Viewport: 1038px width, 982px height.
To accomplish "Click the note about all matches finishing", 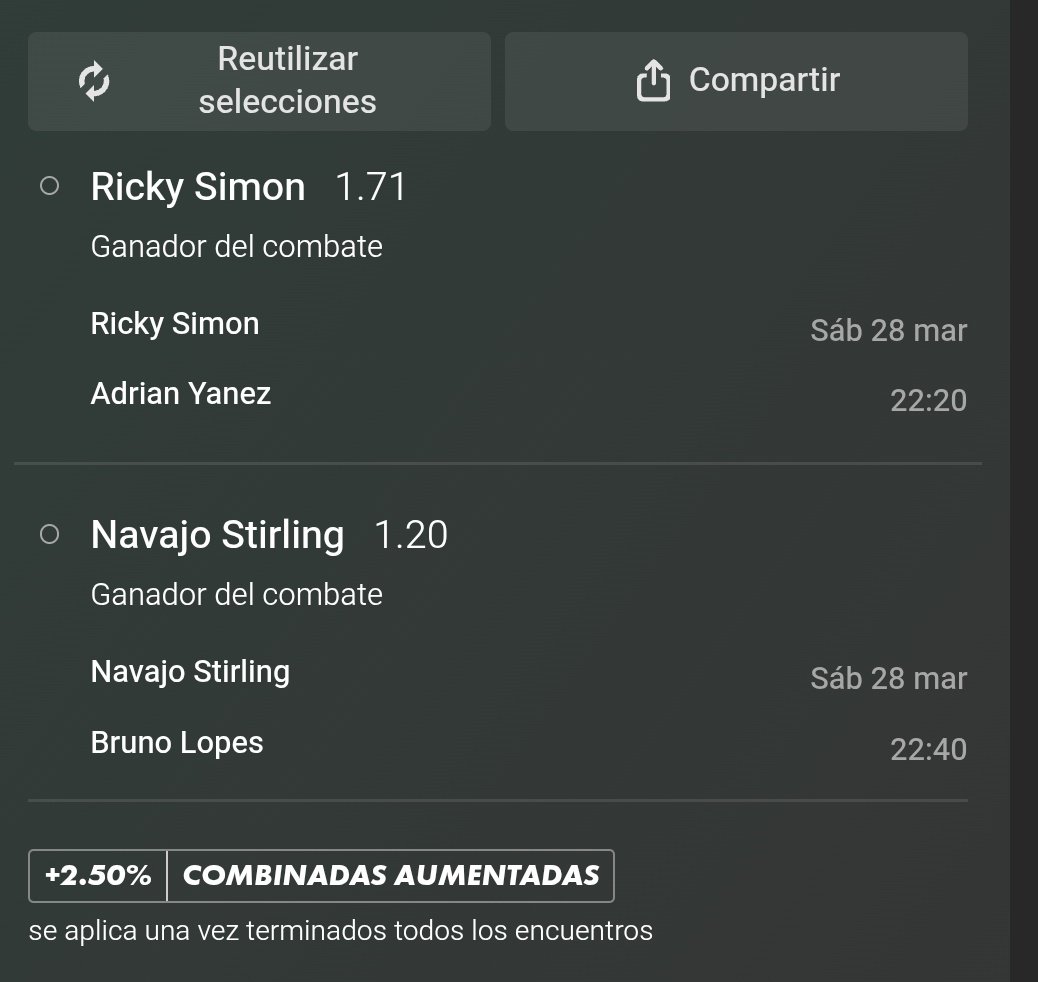I will point(340,931).
